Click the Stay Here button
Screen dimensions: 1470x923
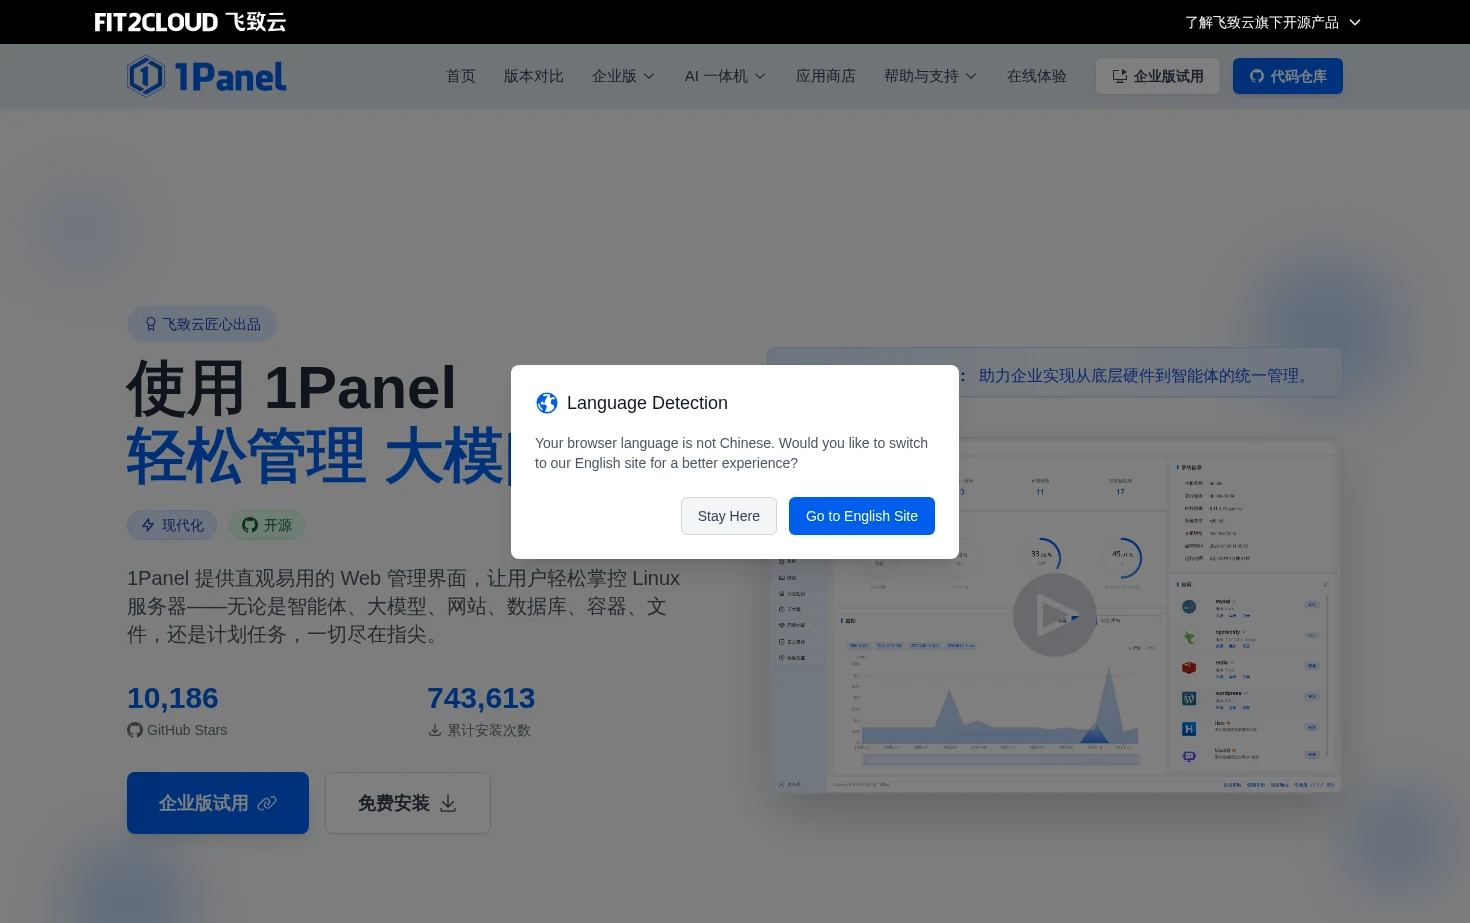(x=729, y=516)
